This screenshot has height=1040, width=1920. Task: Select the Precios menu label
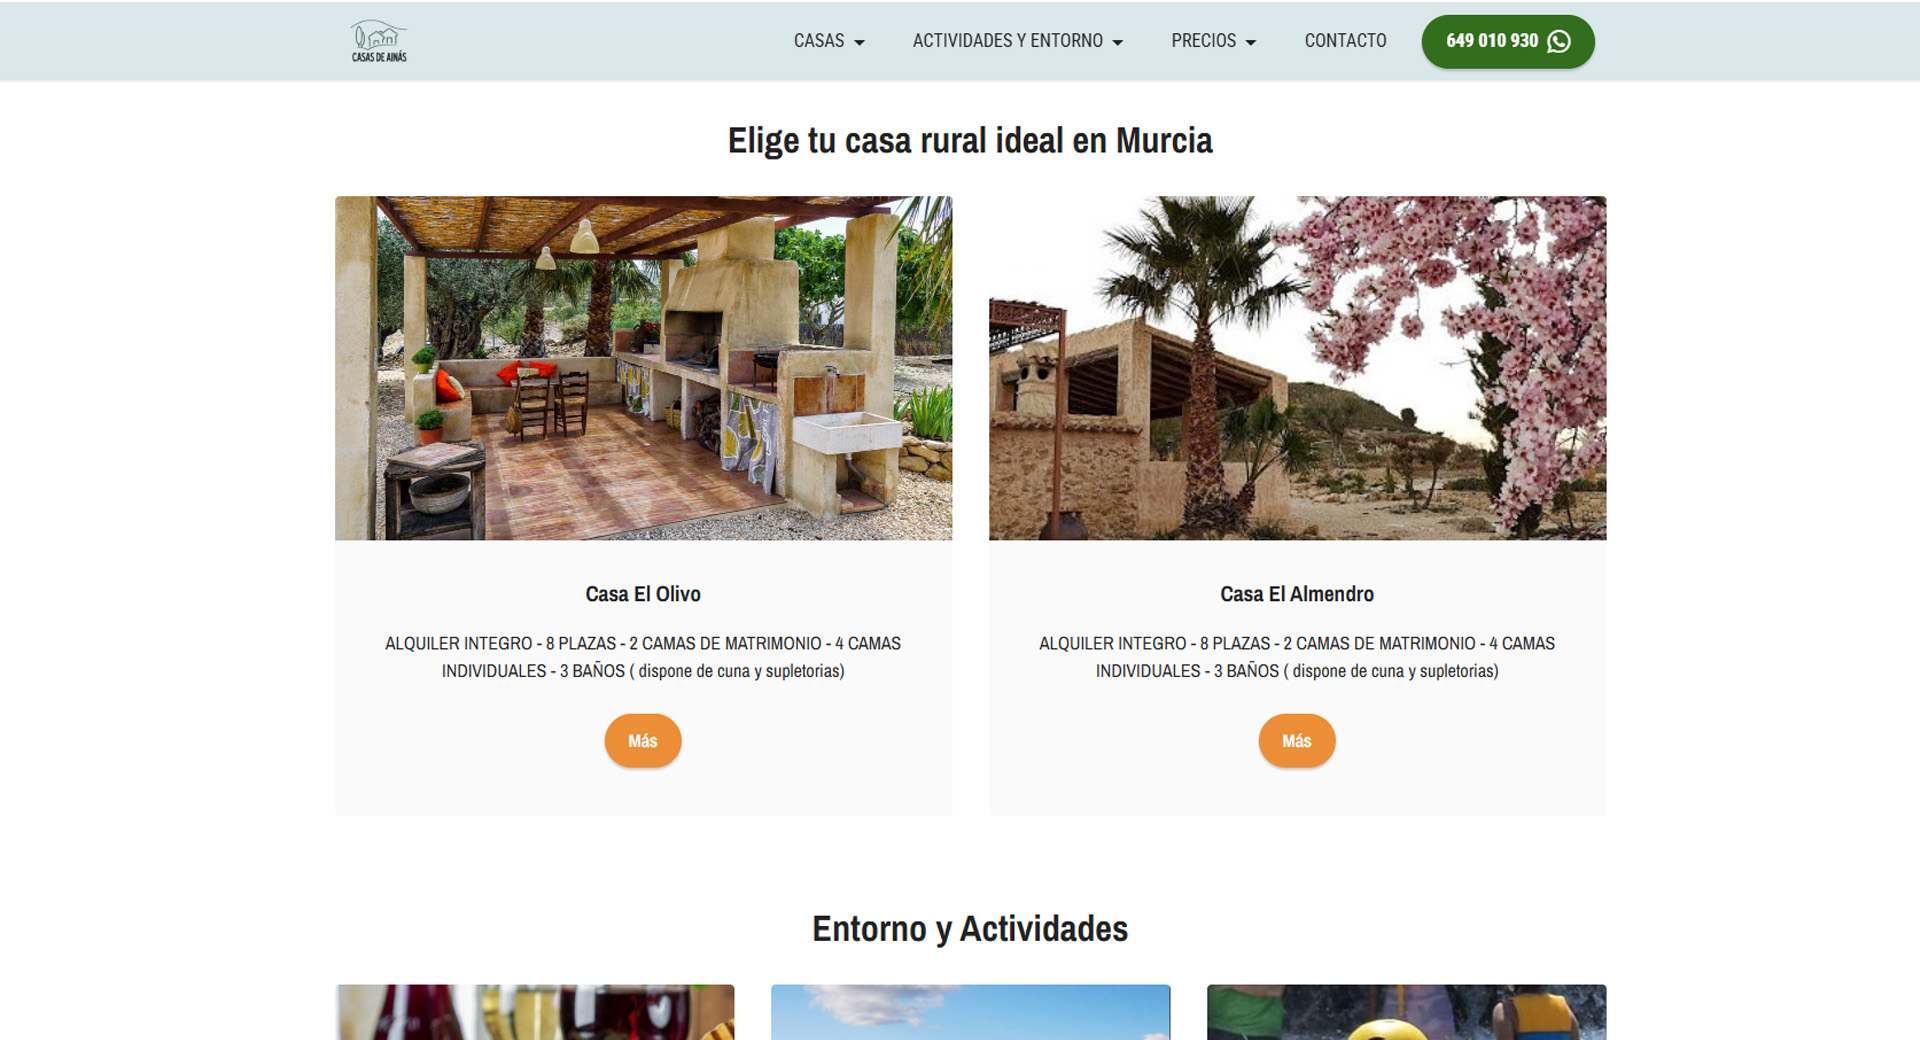[1203, 41]
